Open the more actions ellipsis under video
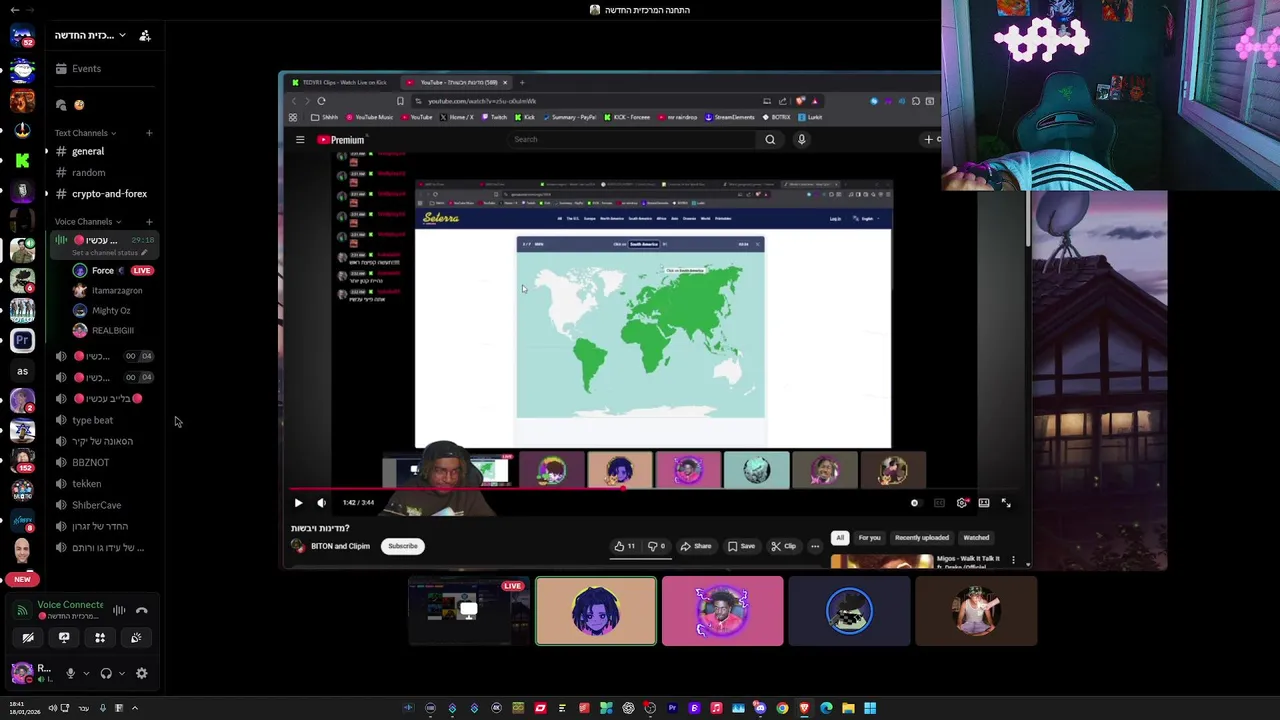The height and width of the screenshot is (720, 1280). [x=815, y=546]
